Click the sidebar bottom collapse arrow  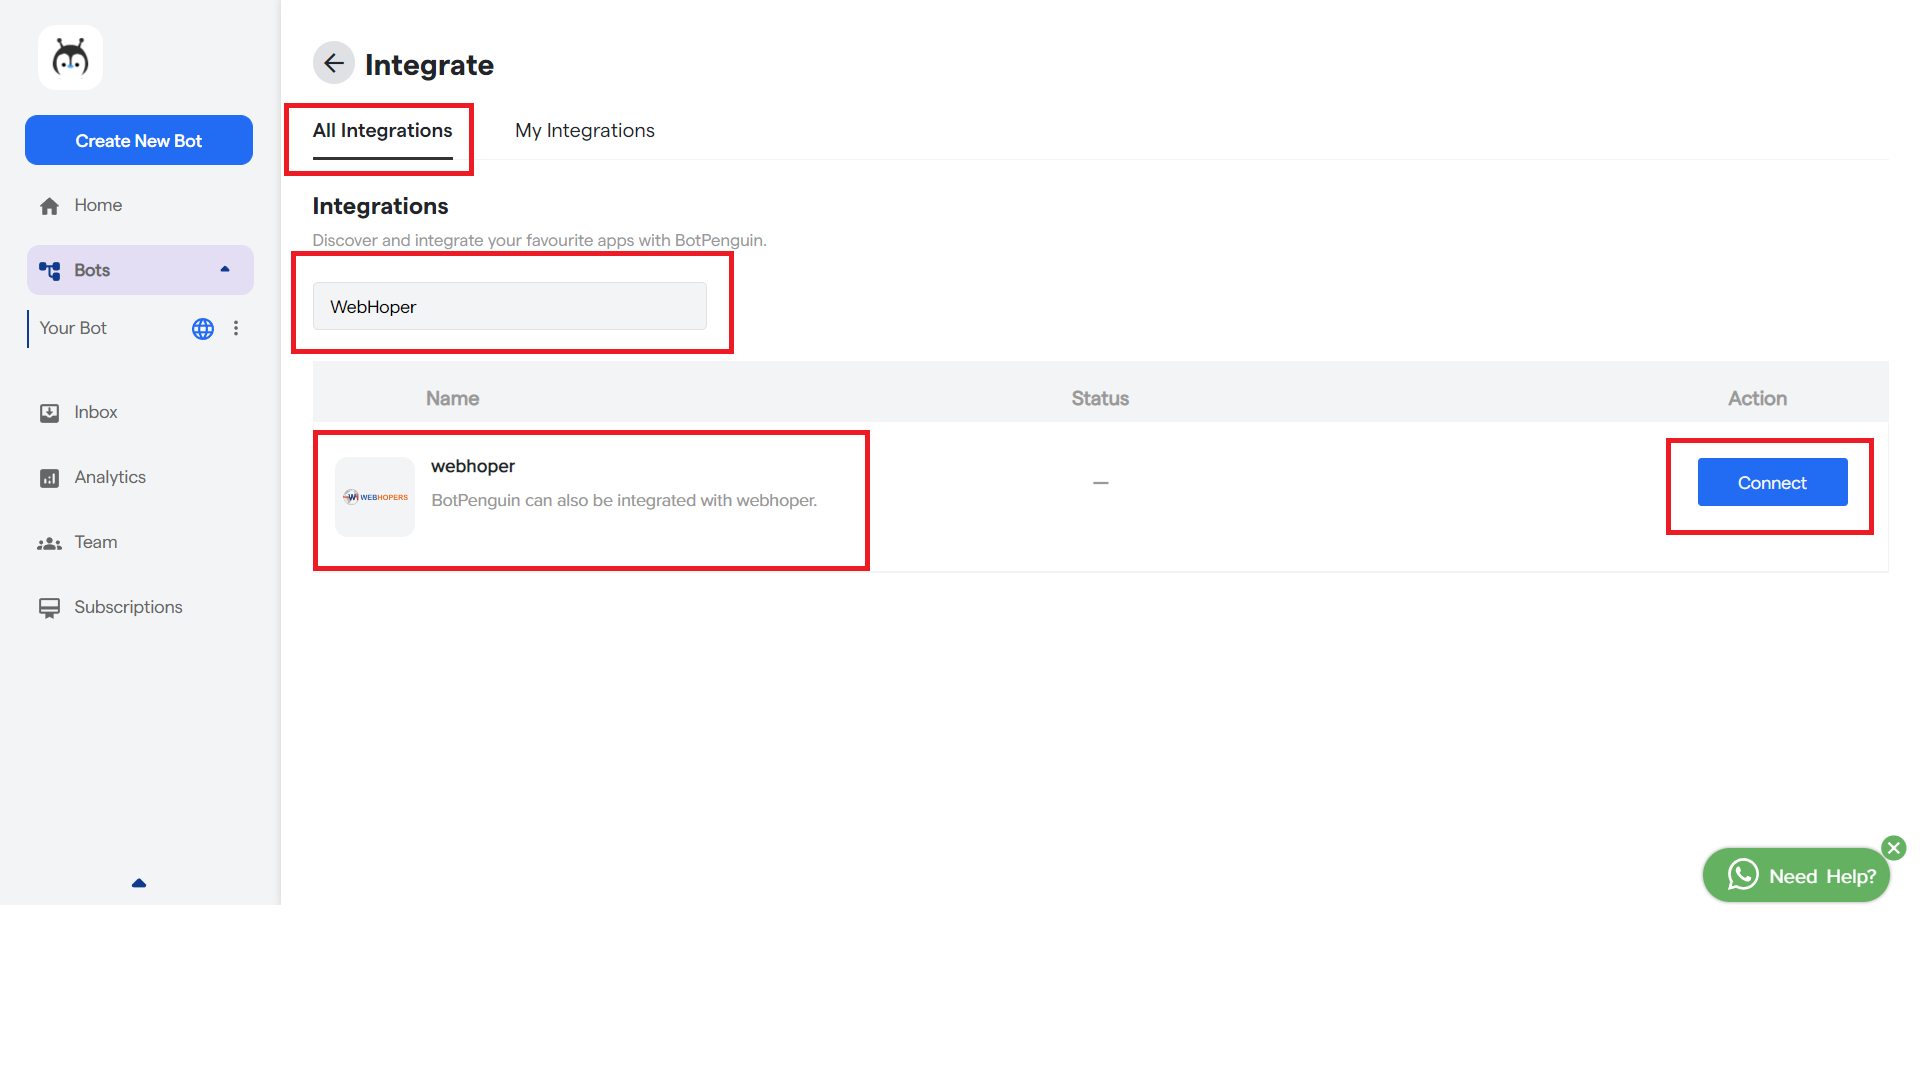[x=139, y=883]
